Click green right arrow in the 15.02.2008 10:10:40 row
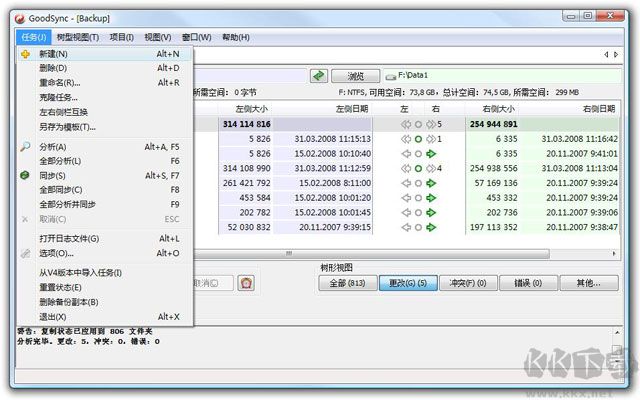Viewport: 640px width, 400px height. tap(431, 154)
